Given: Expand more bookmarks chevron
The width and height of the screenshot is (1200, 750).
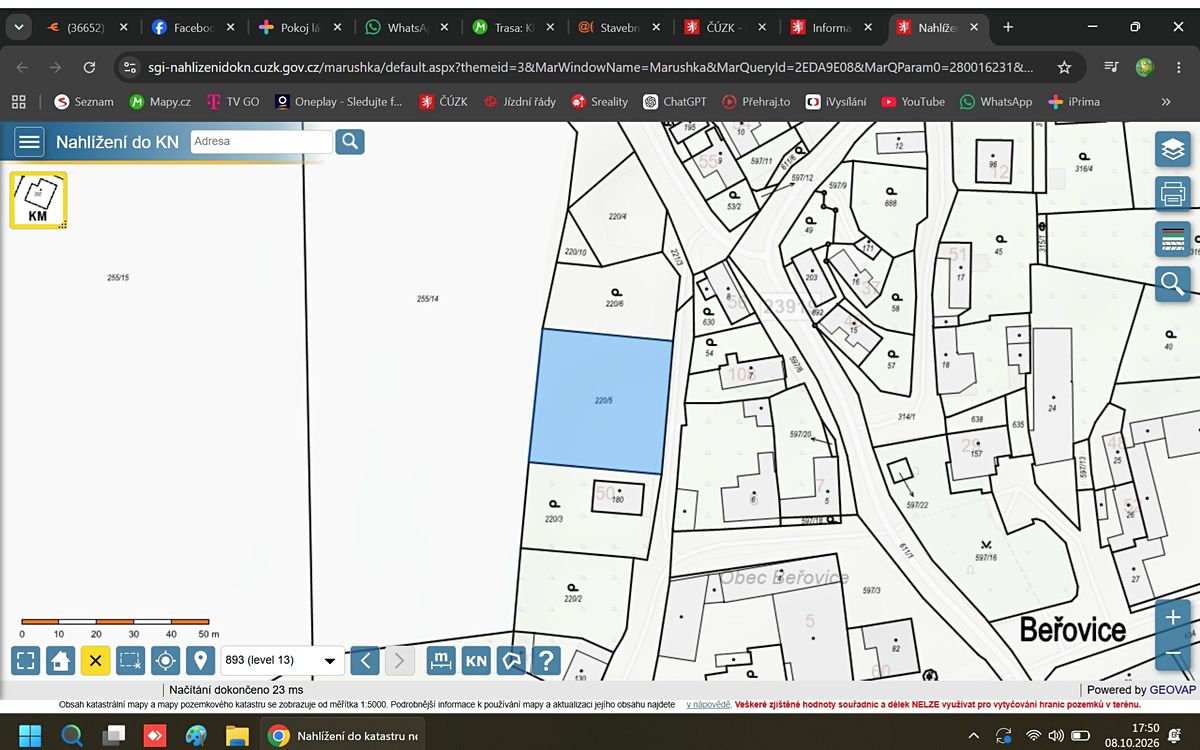Looking at the screenshot, I should pos(1165,101).
